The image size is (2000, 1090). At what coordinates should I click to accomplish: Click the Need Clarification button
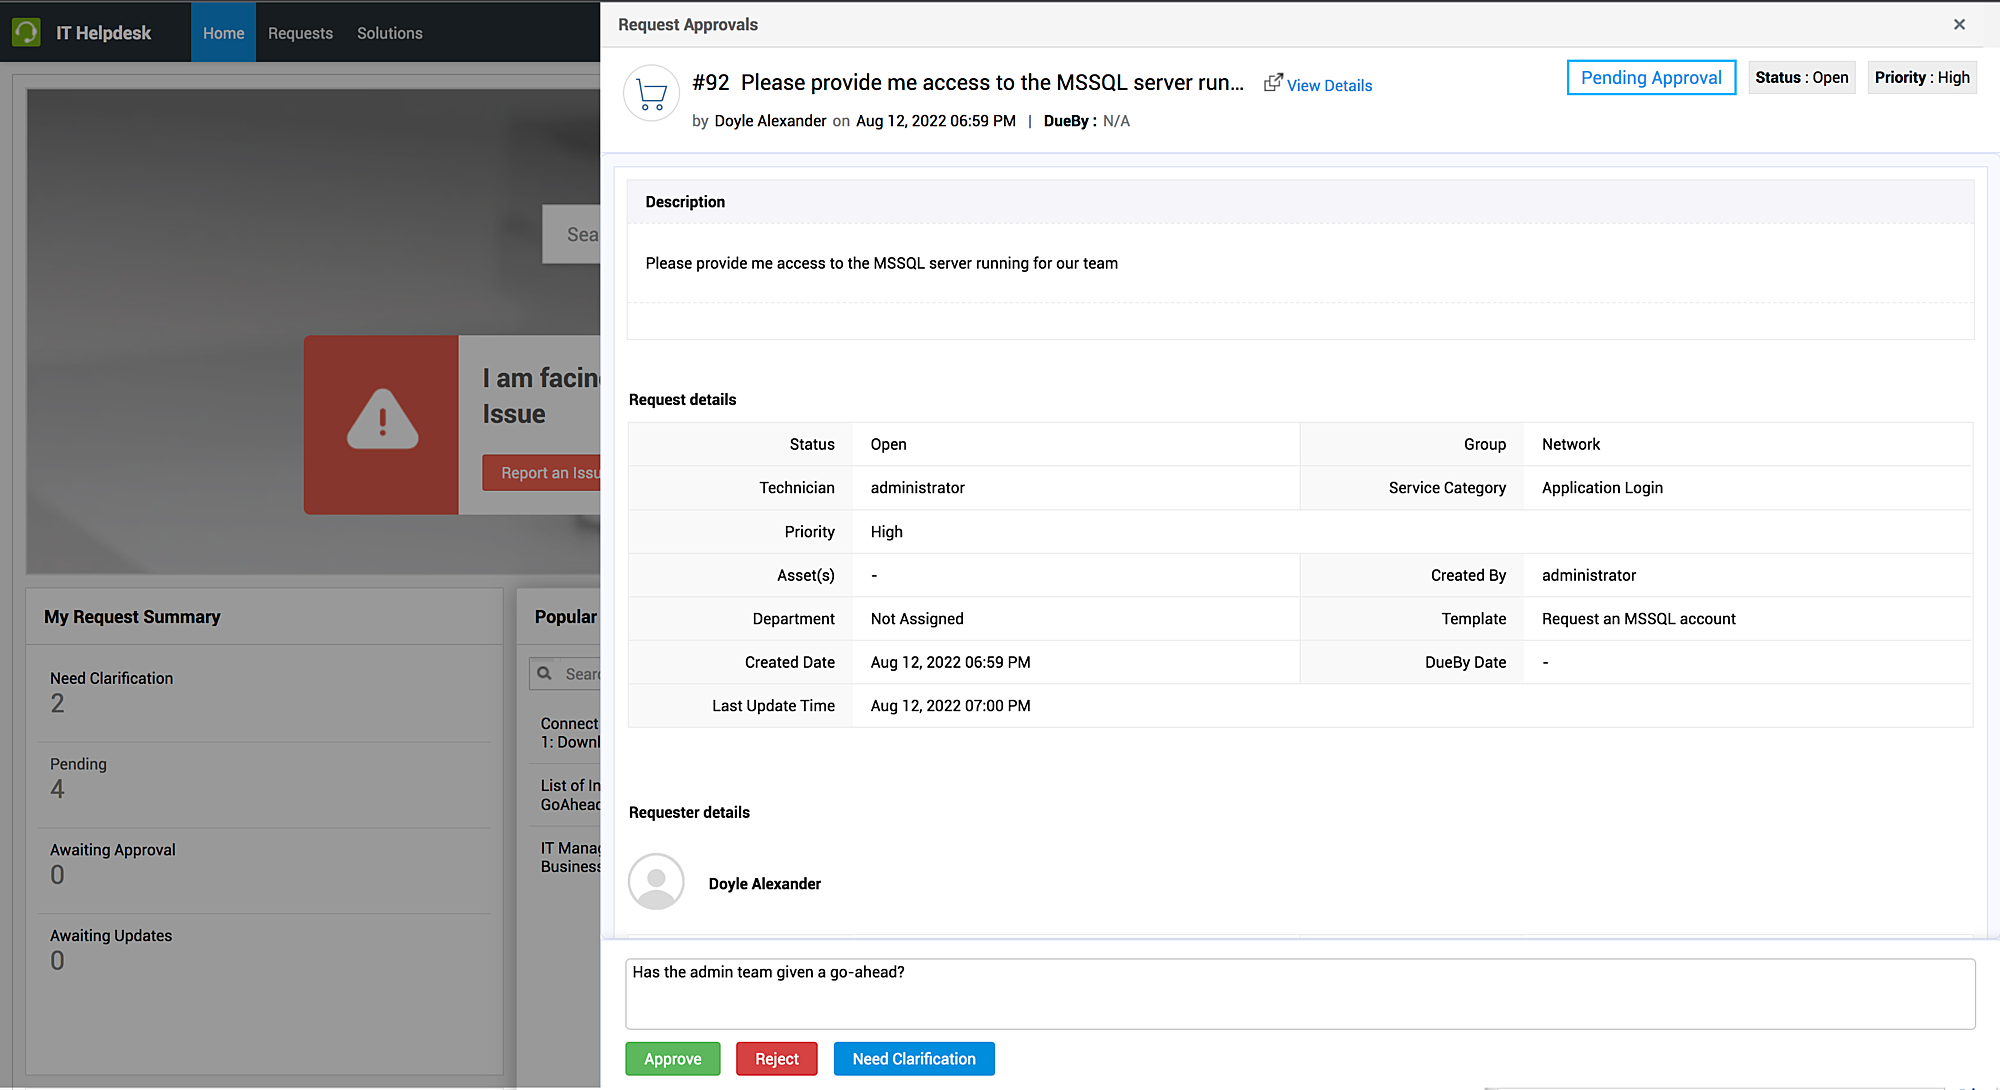913,1059
